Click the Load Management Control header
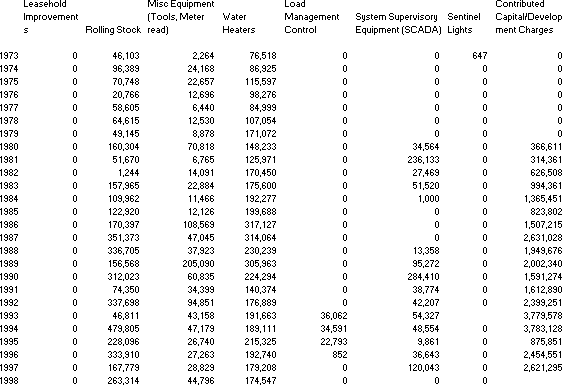562x385 pixels. click(x=311, y=17)
